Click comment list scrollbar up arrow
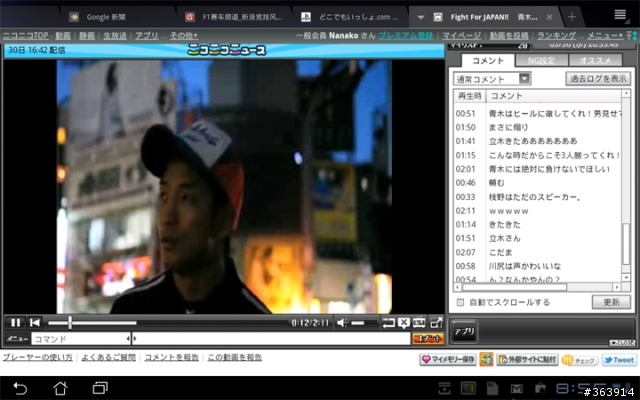Screen dimensions: 640x400 pos(626,94)
